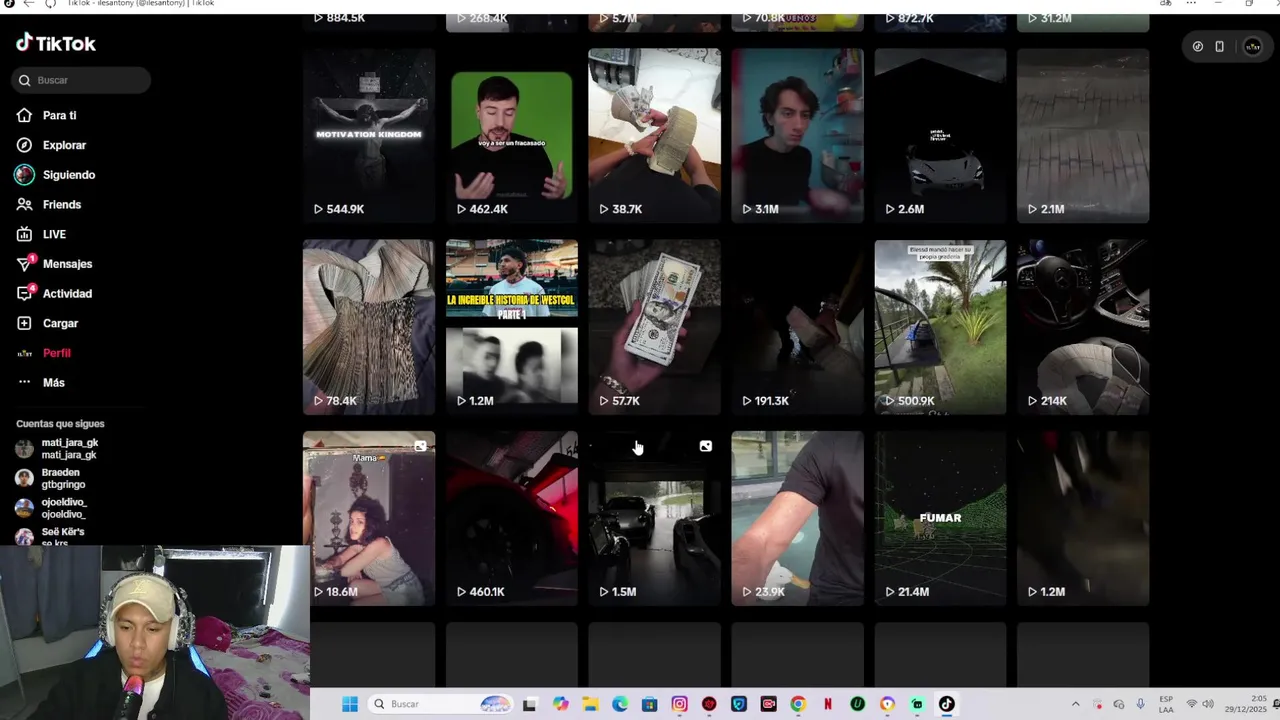
Task: Open Mama photo post with 18.6M views
Action: 369,518
